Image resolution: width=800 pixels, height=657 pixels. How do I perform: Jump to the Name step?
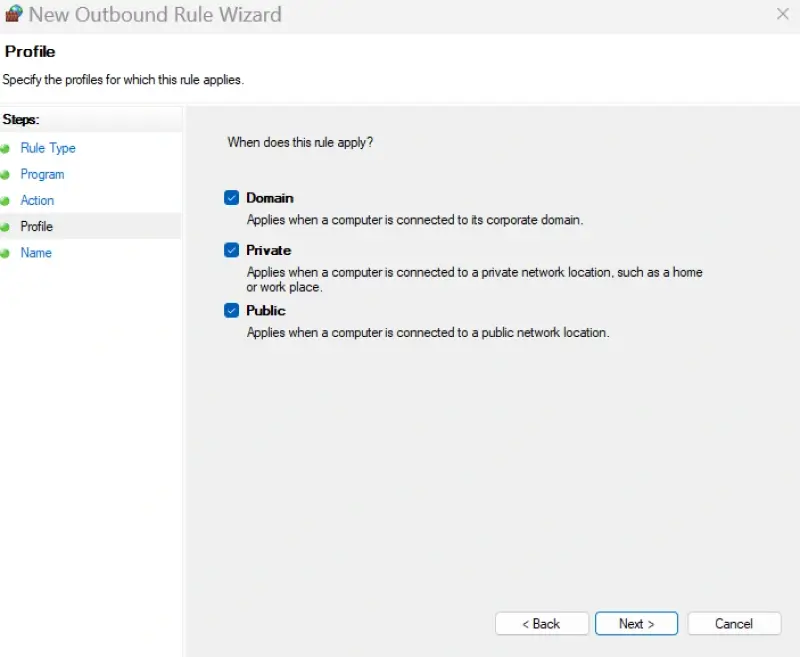[35, 253]
